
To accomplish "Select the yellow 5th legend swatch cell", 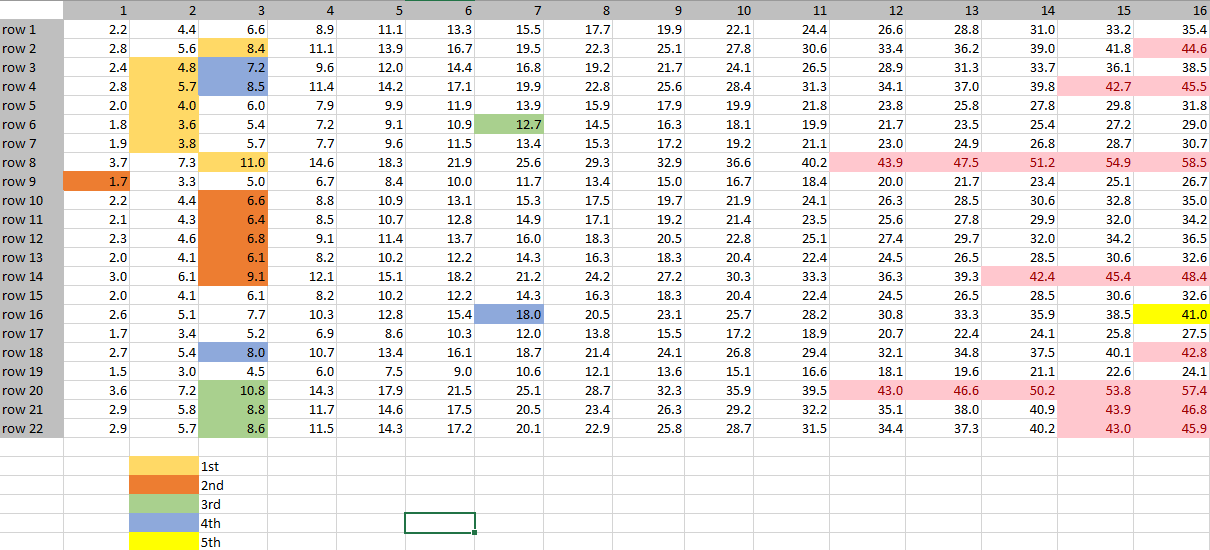I will [165, 542].
